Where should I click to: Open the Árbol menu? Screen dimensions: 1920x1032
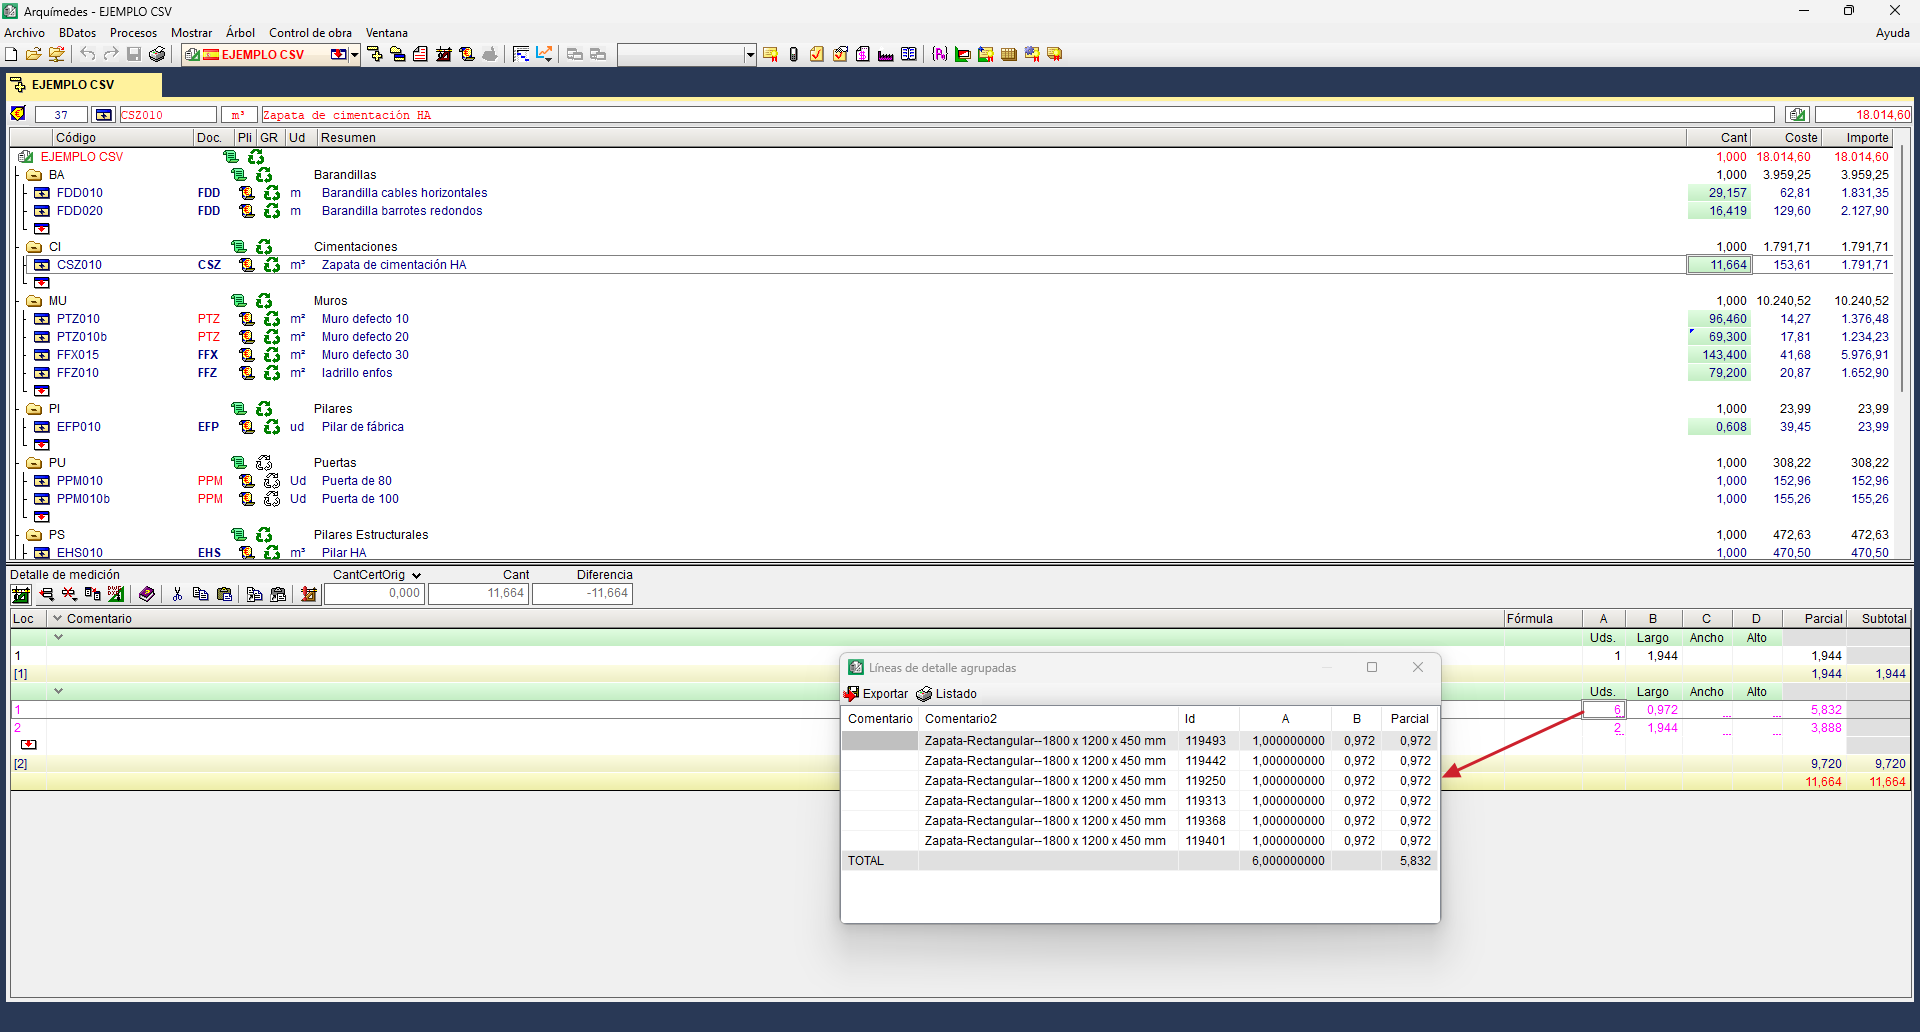pyautogui.click(x=240, y=33)
